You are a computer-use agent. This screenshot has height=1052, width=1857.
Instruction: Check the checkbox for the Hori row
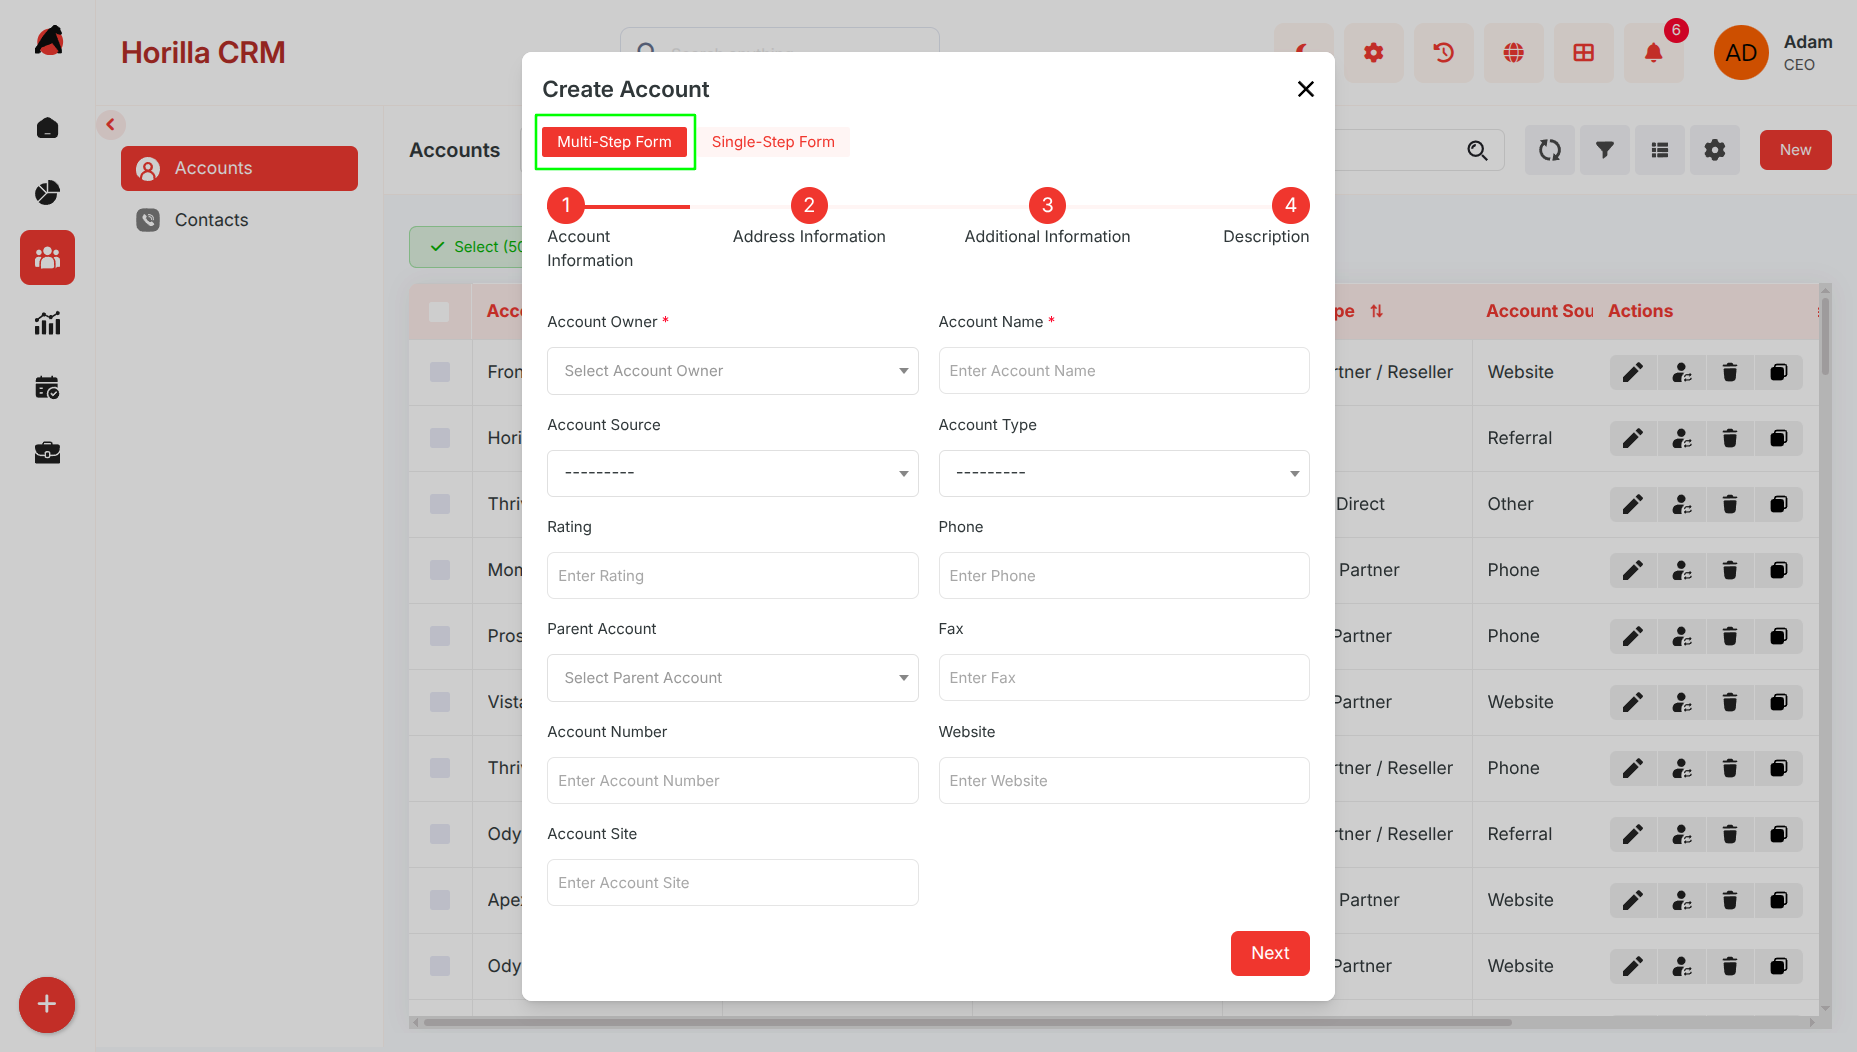440,438
